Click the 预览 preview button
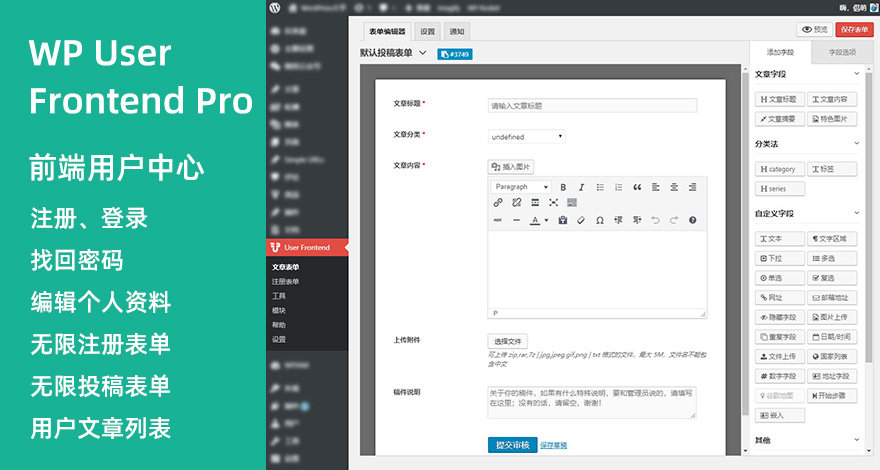The image size is (880, 470). pos(814,29)
